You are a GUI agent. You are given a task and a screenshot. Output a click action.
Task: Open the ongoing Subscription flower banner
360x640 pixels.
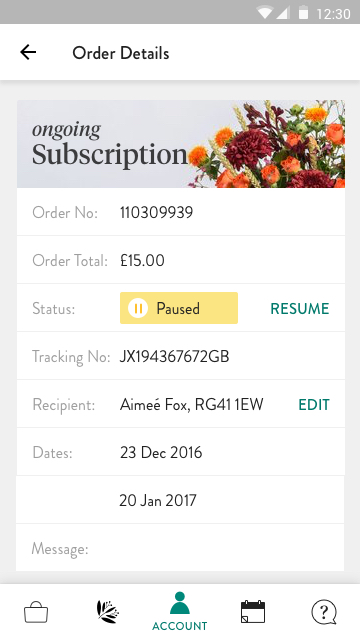coord(181,144)
